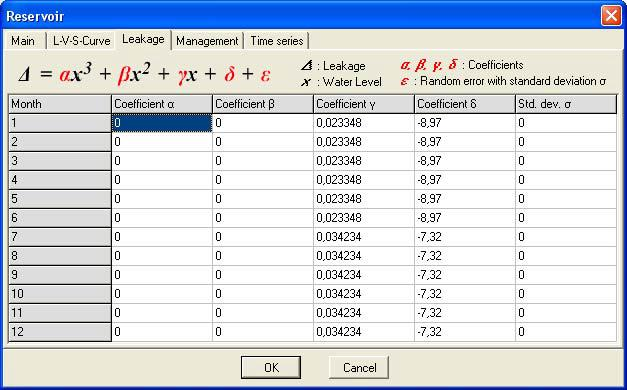Open the Management tab
Viewport: 627px width, 390px height.
tap(207, 41)
